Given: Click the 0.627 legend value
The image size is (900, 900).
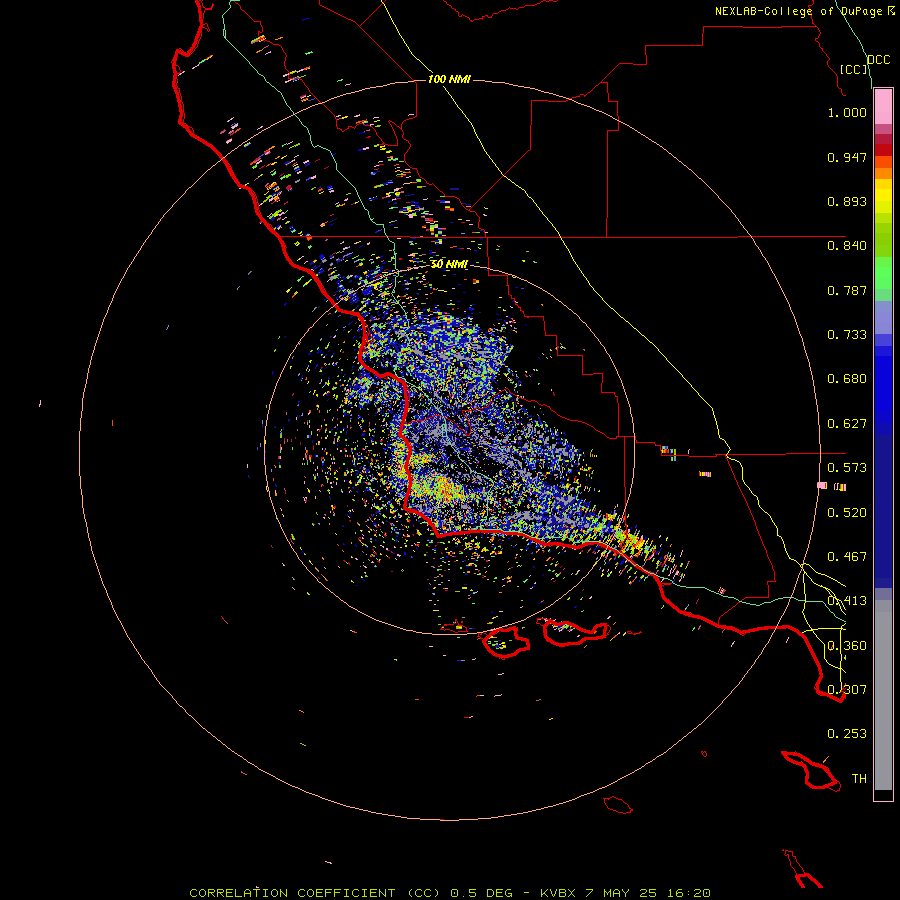Looking at the screenshot, I should [847, 424].
